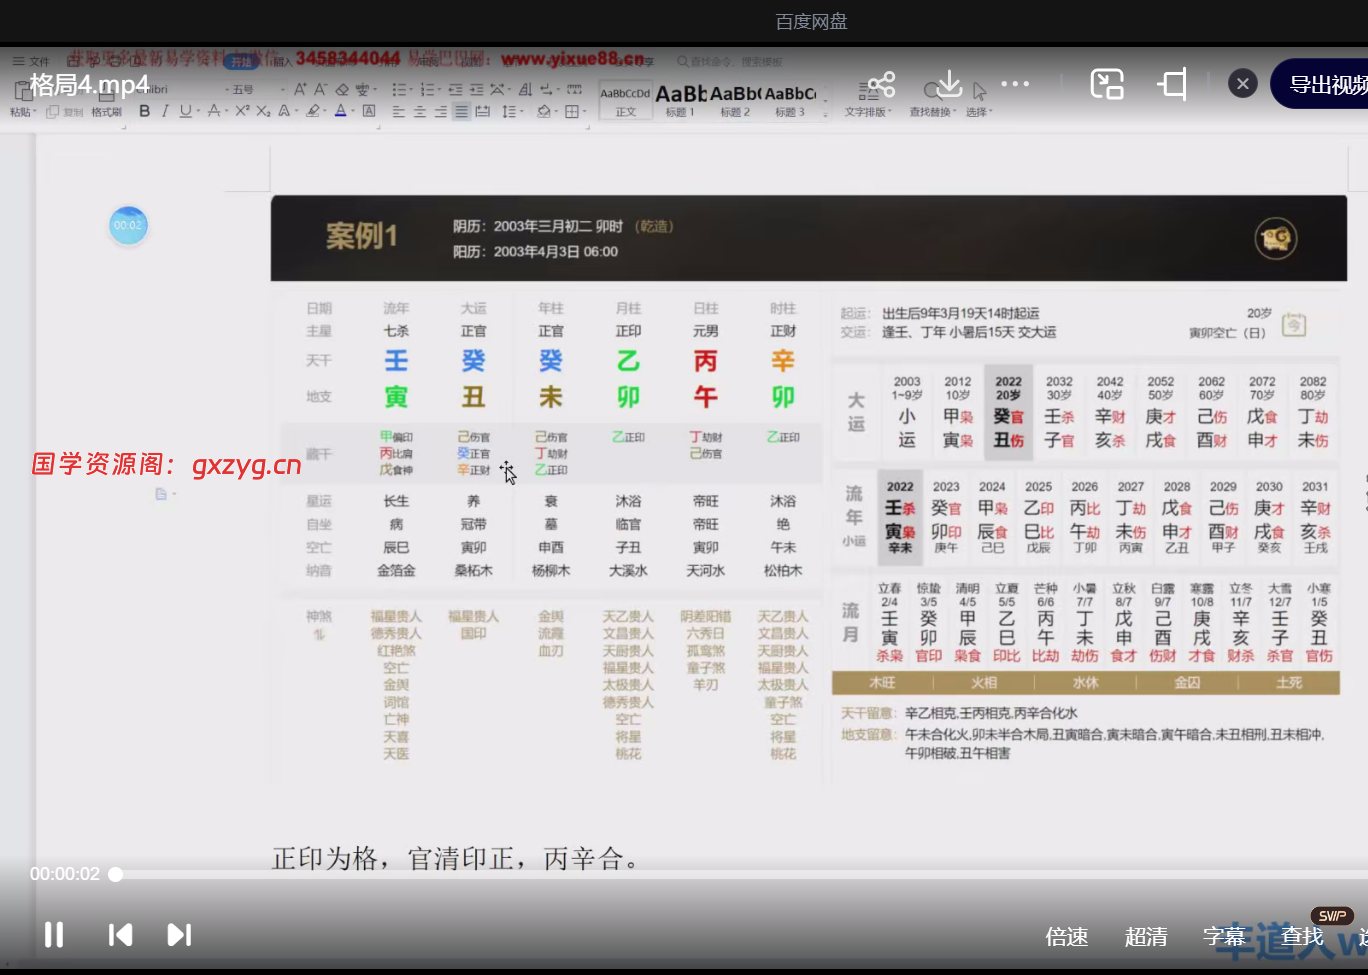1368x975 pixels.
Task: Click the increase indent icon
Action: 476,89
